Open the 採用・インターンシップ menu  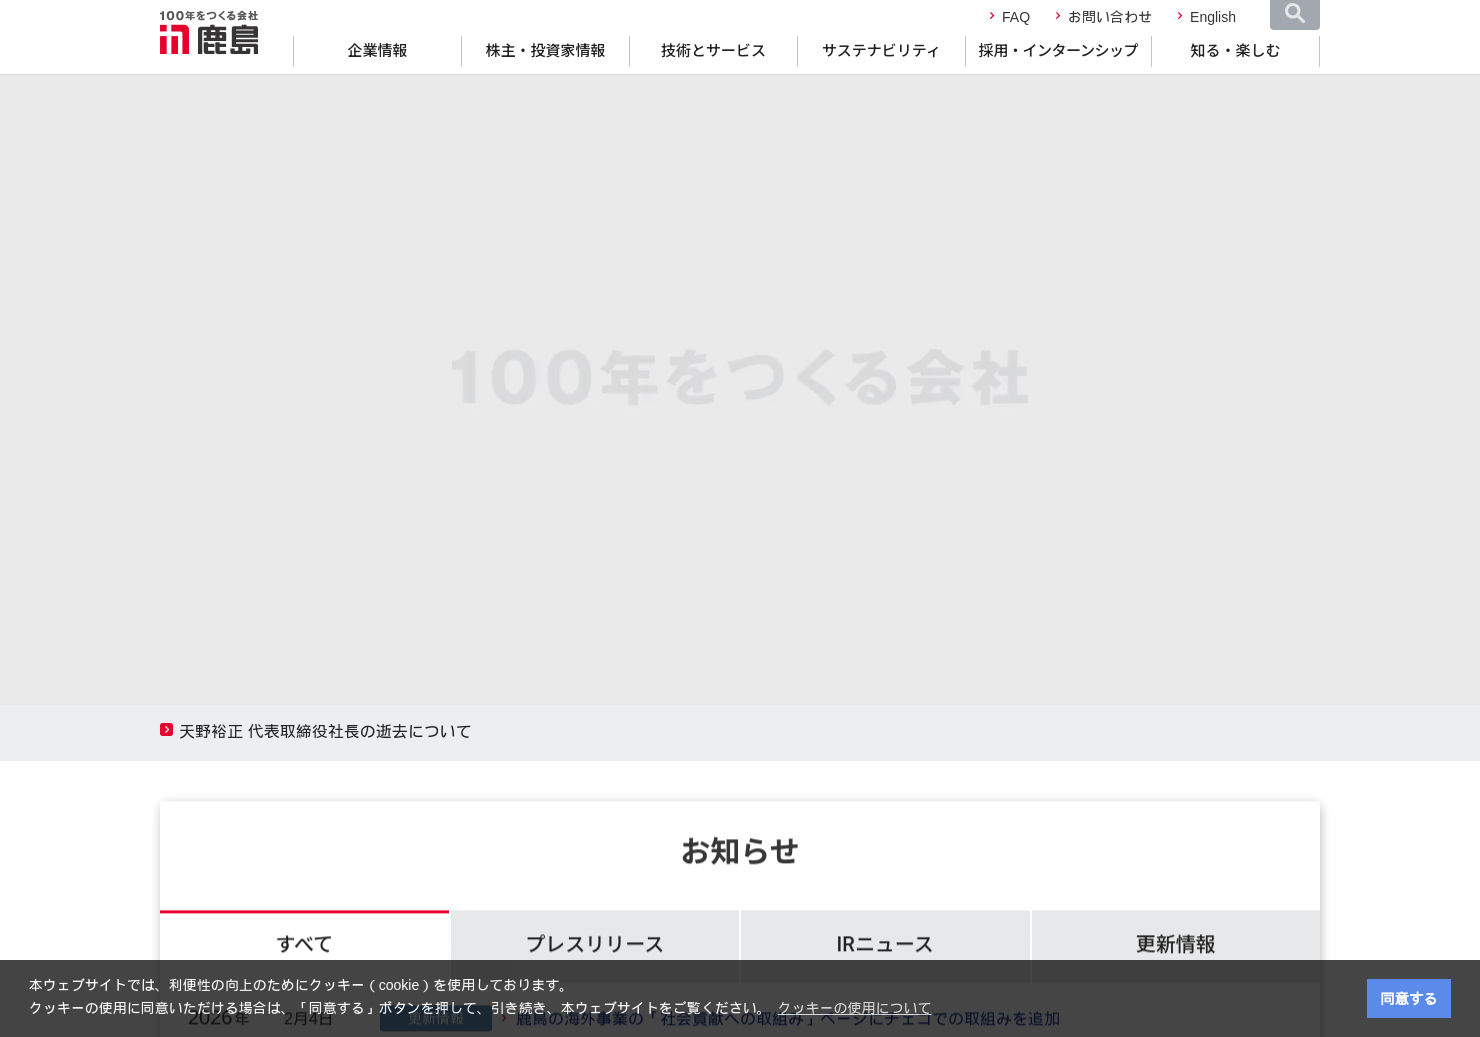1058,51
